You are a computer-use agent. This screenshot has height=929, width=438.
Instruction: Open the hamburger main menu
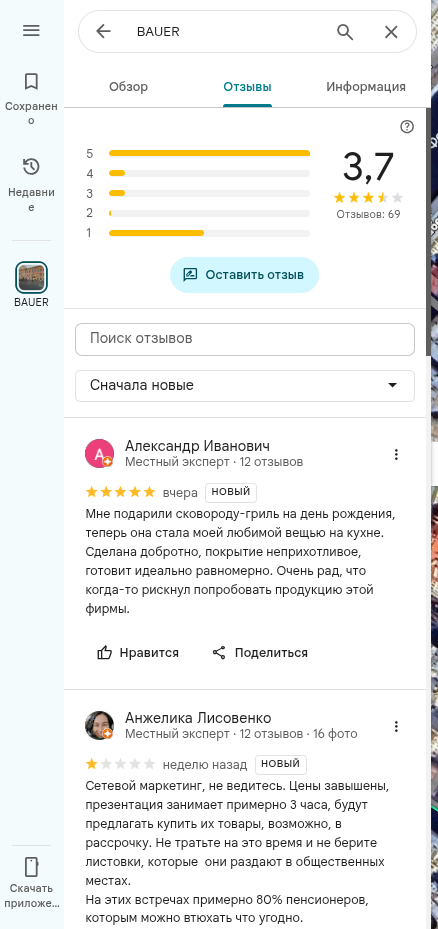pyautogui.click(x=31, y=31)
